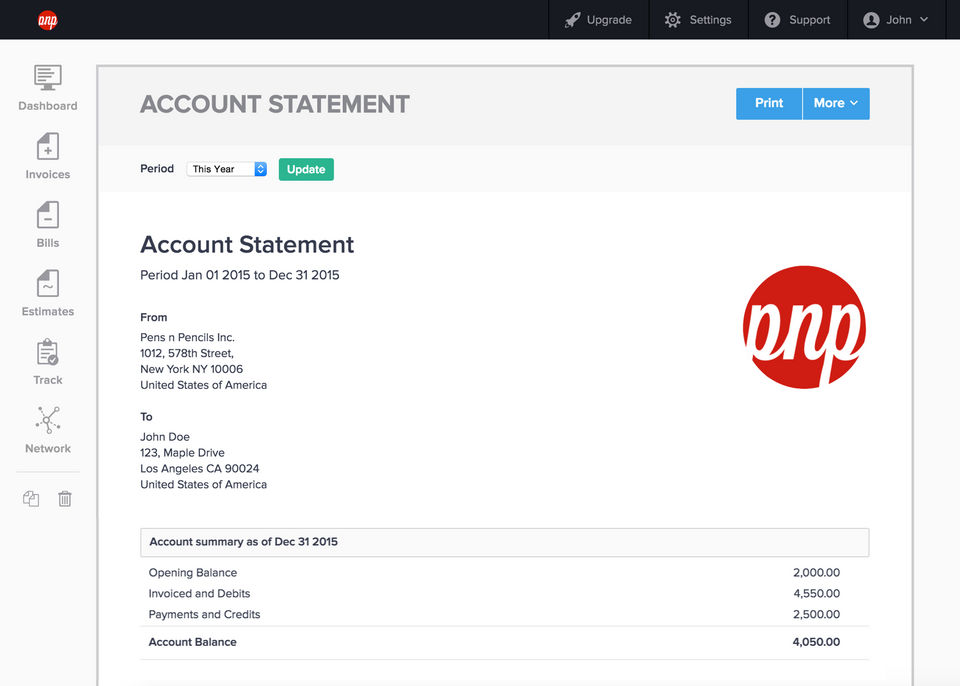Go to Bills in sidebar

pos(47,216)
